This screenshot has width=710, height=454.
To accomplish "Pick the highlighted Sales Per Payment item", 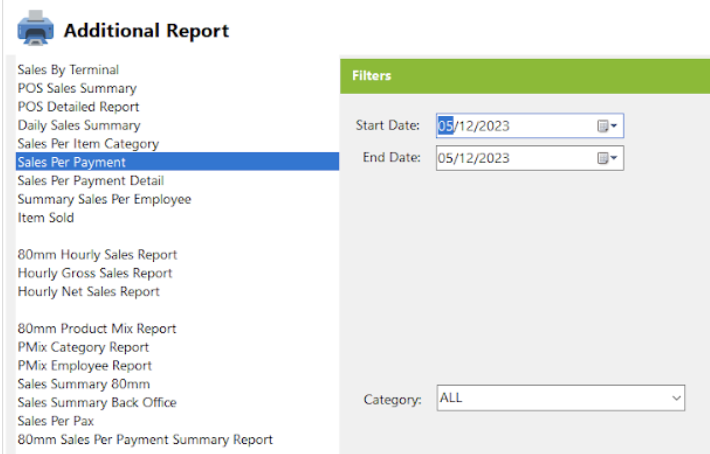I will 178,162.
